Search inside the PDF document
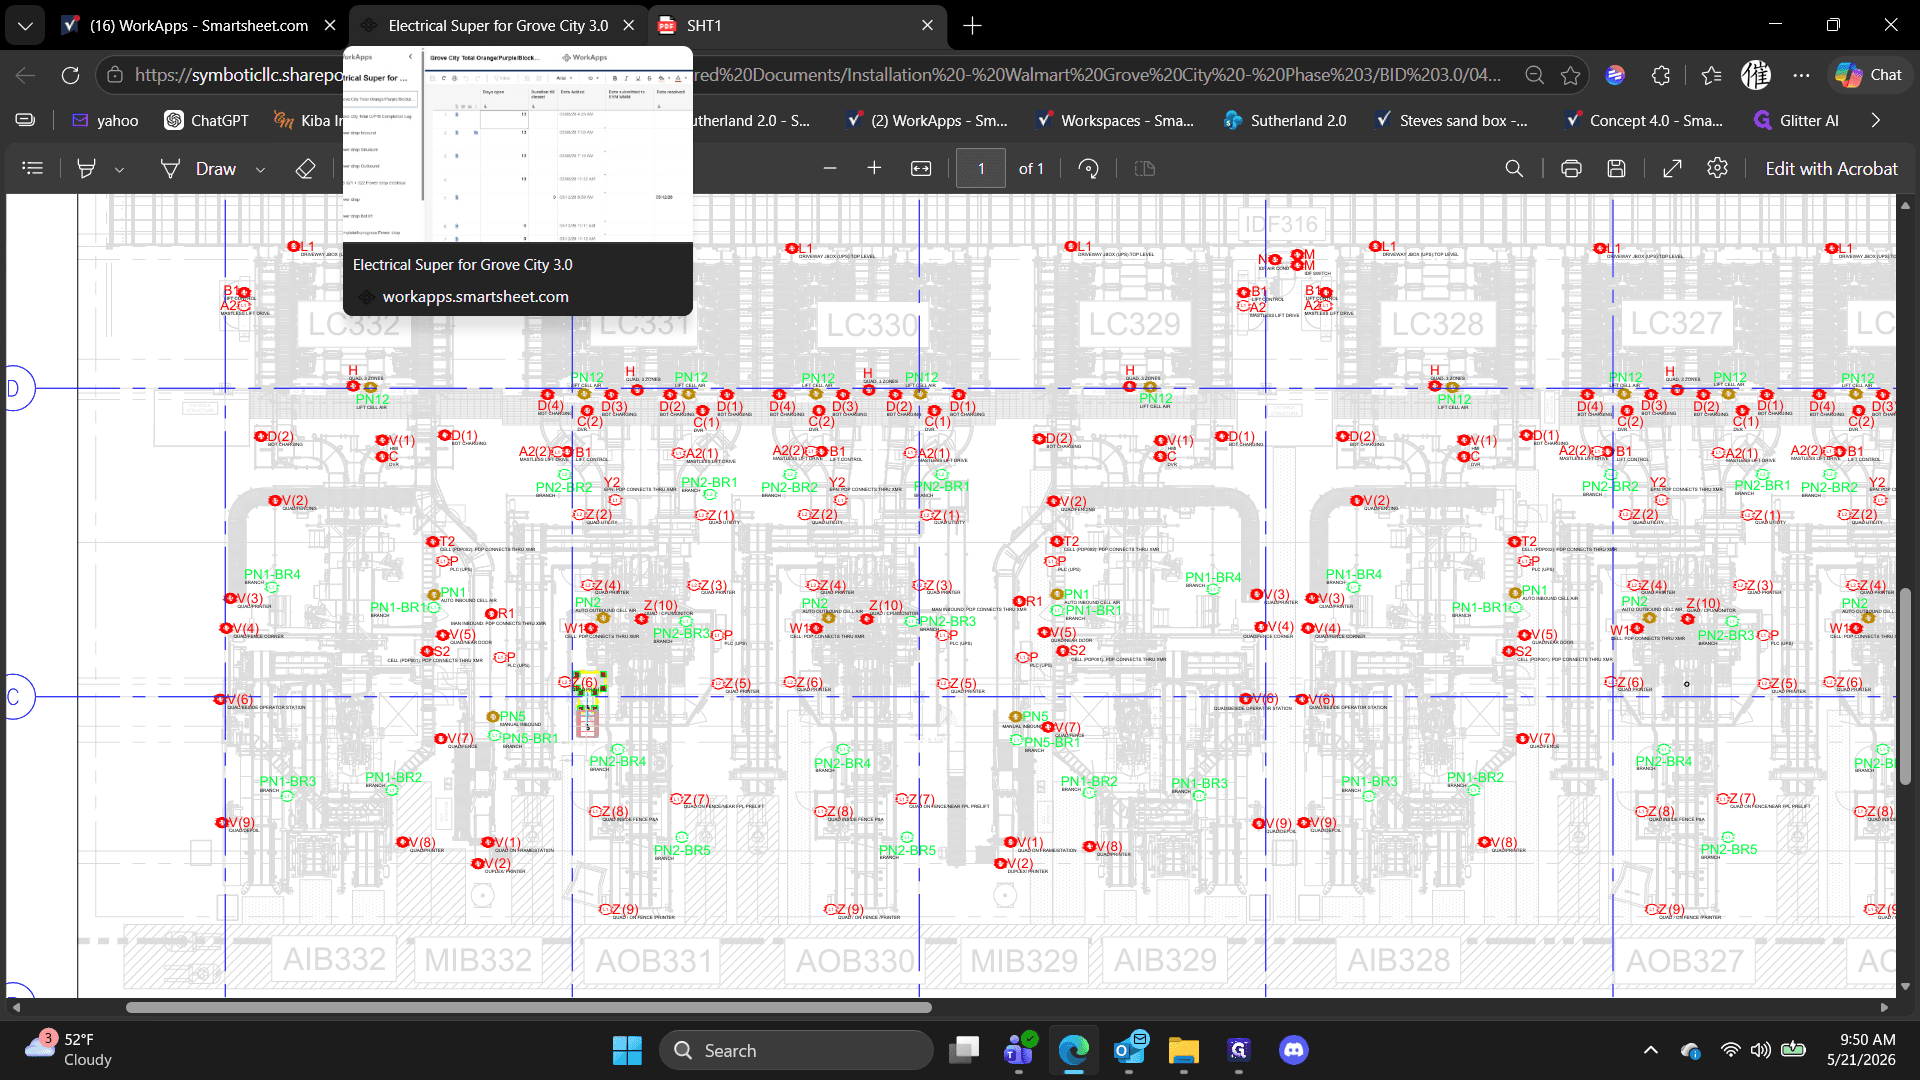This screenshot has width=1920, height=1080. [x=1515, y=169]
